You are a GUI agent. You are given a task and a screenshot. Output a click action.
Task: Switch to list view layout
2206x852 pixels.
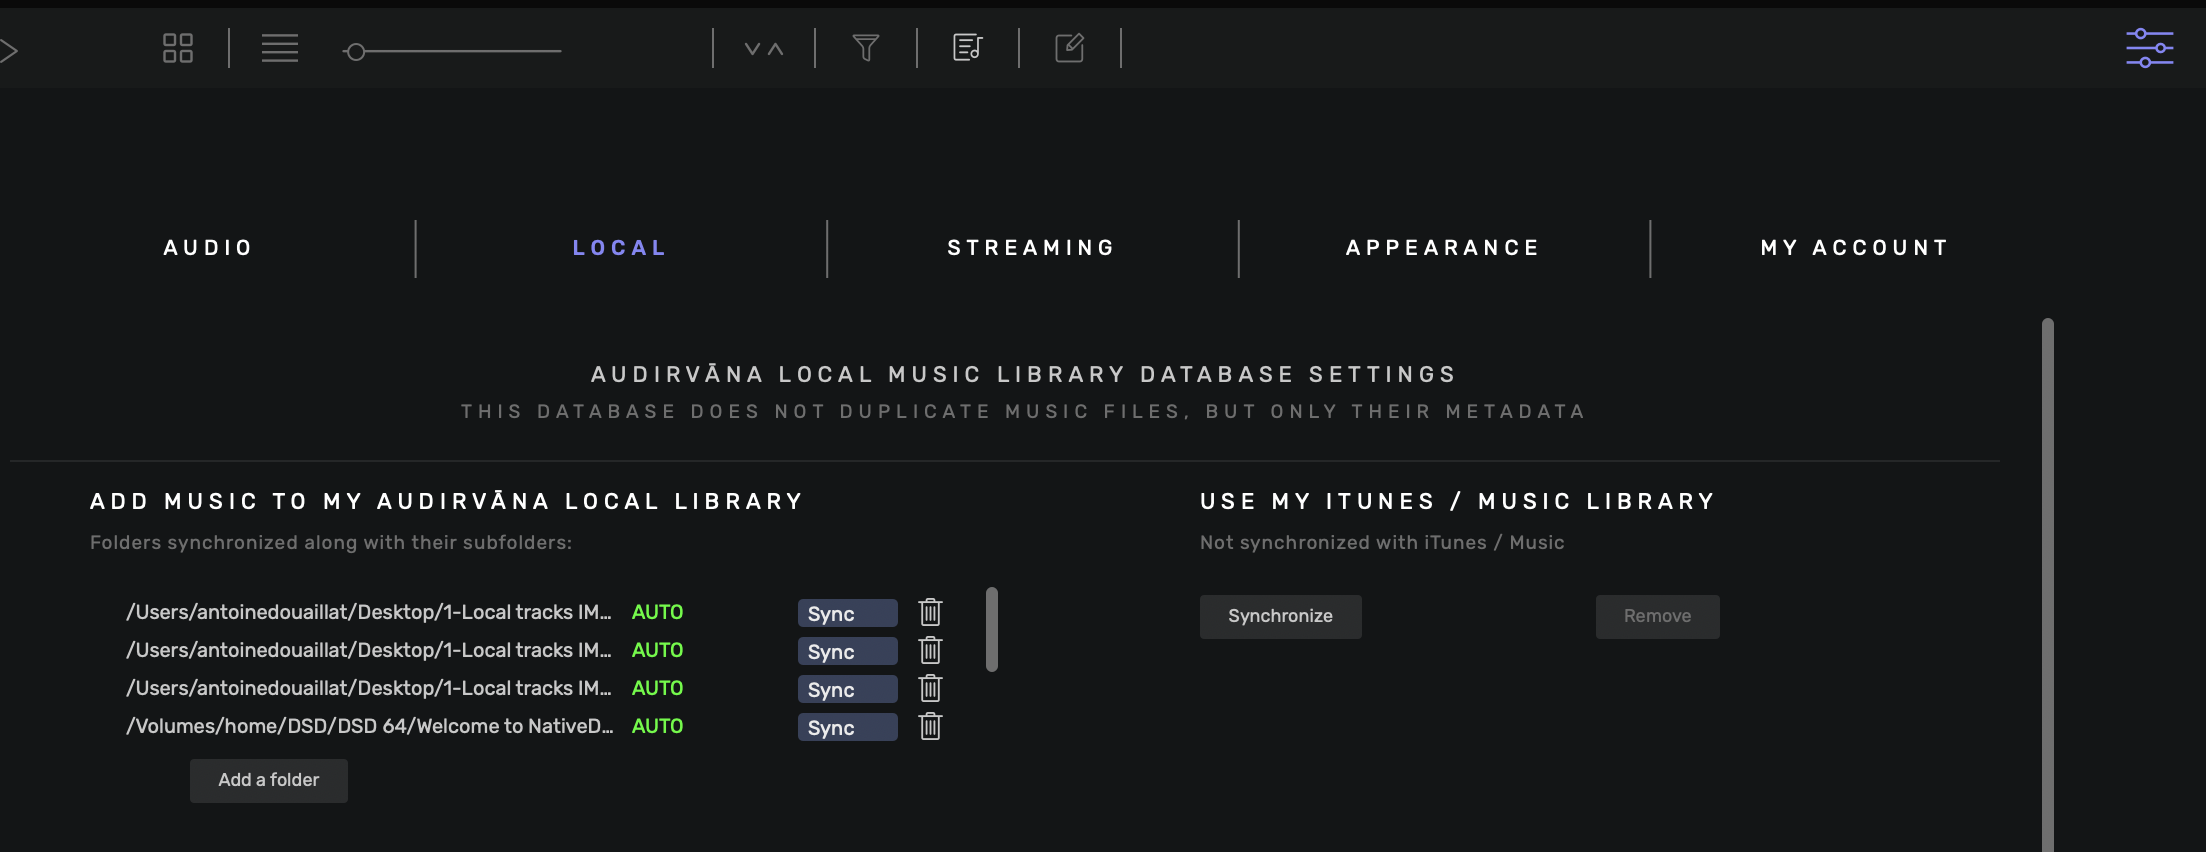(280, 48)
